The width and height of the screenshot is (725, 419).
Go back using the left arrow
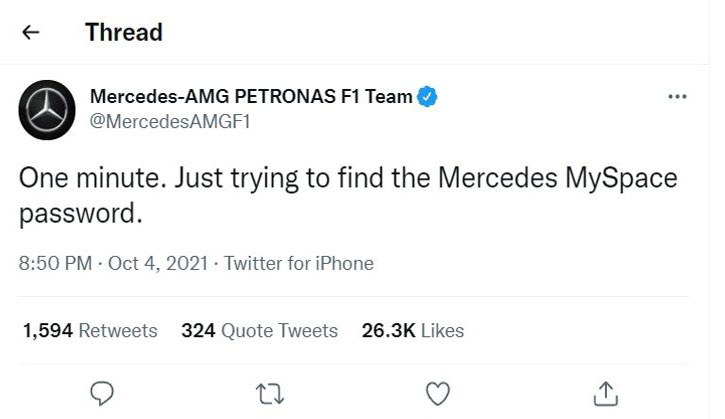click(30, 32)
